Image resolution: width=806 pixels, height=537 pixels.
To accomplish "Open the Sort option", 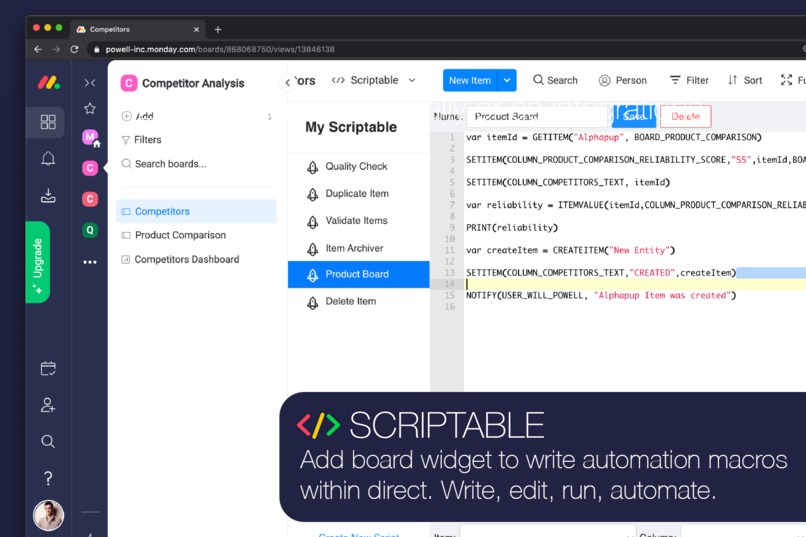I will (745, 80).
